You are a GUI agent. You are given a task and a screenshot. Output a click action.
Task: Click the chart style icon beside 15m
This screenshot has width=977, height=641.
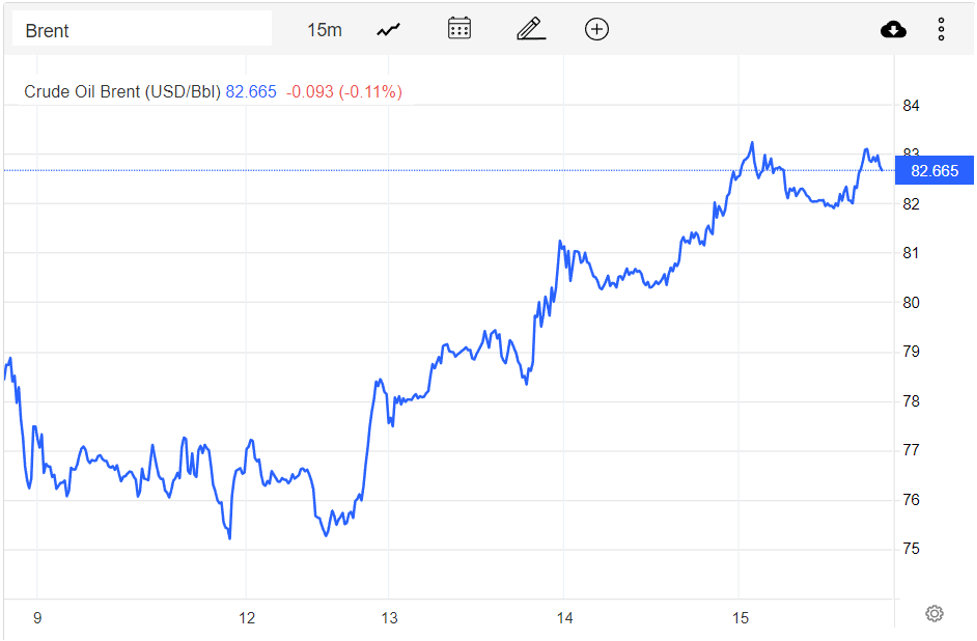[387, 28]
